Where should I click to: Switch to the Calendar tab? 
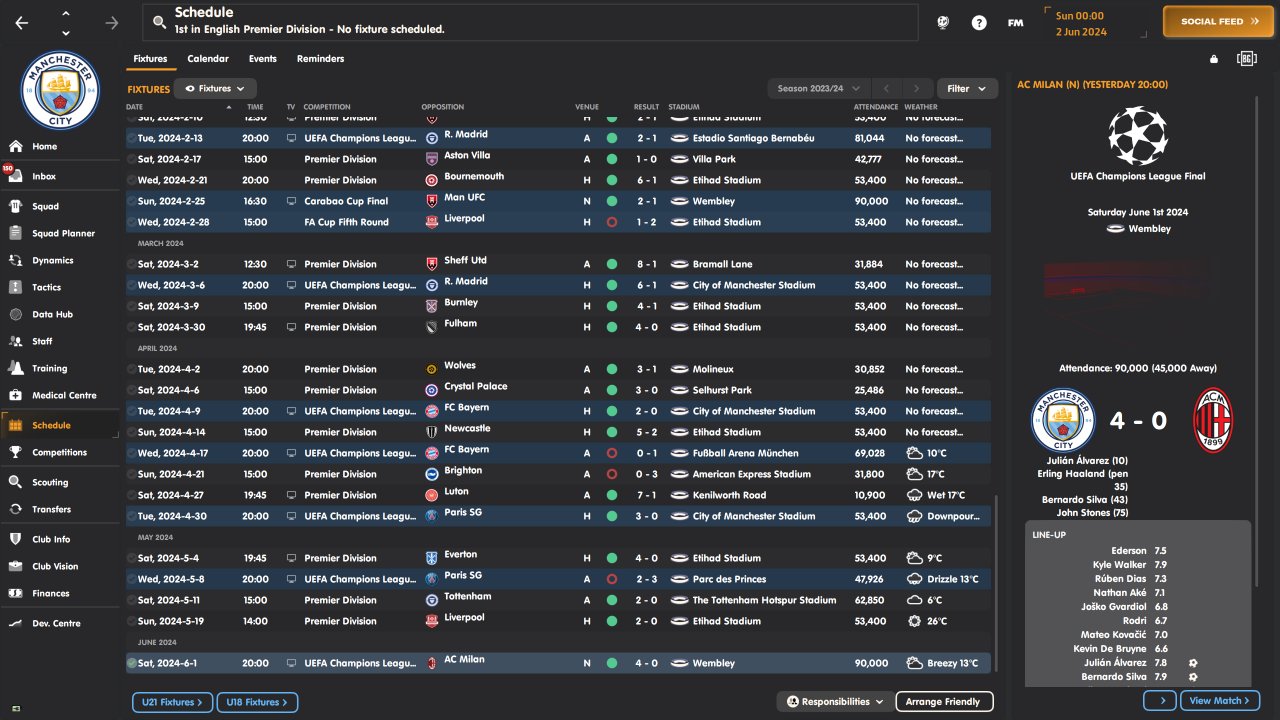coord(208,59)
